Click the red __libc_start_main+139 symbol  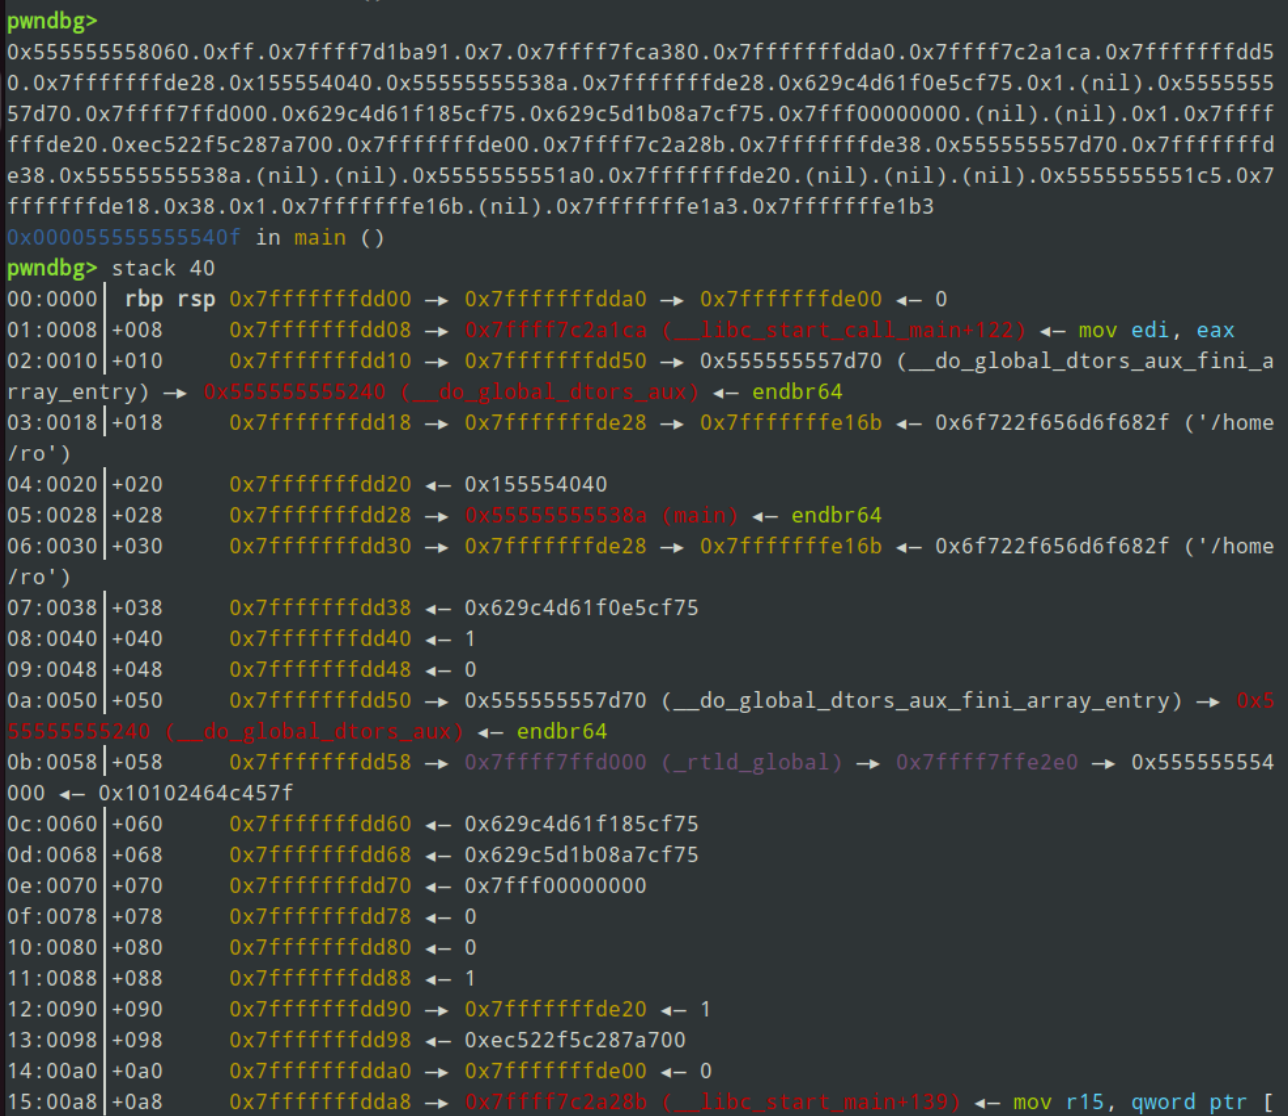(811, 1102)
